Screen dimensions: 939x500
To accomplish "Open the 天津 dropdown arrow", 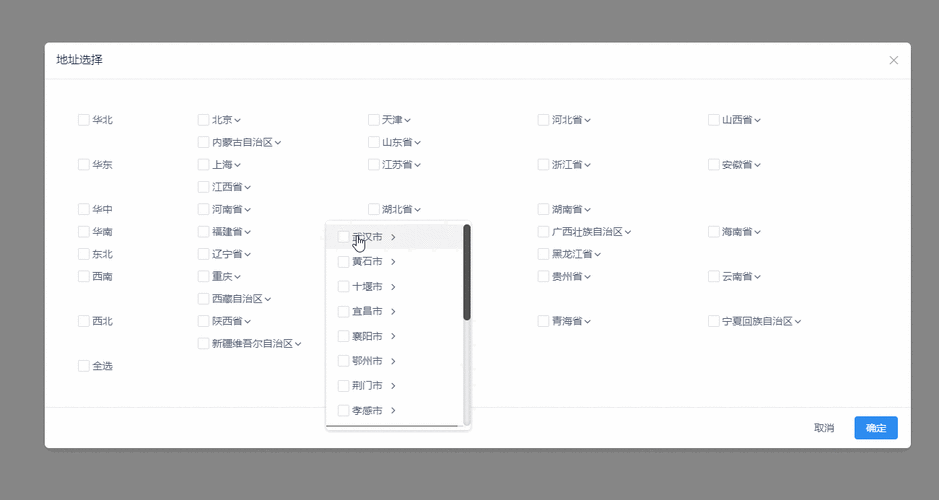I will (407, 120).
